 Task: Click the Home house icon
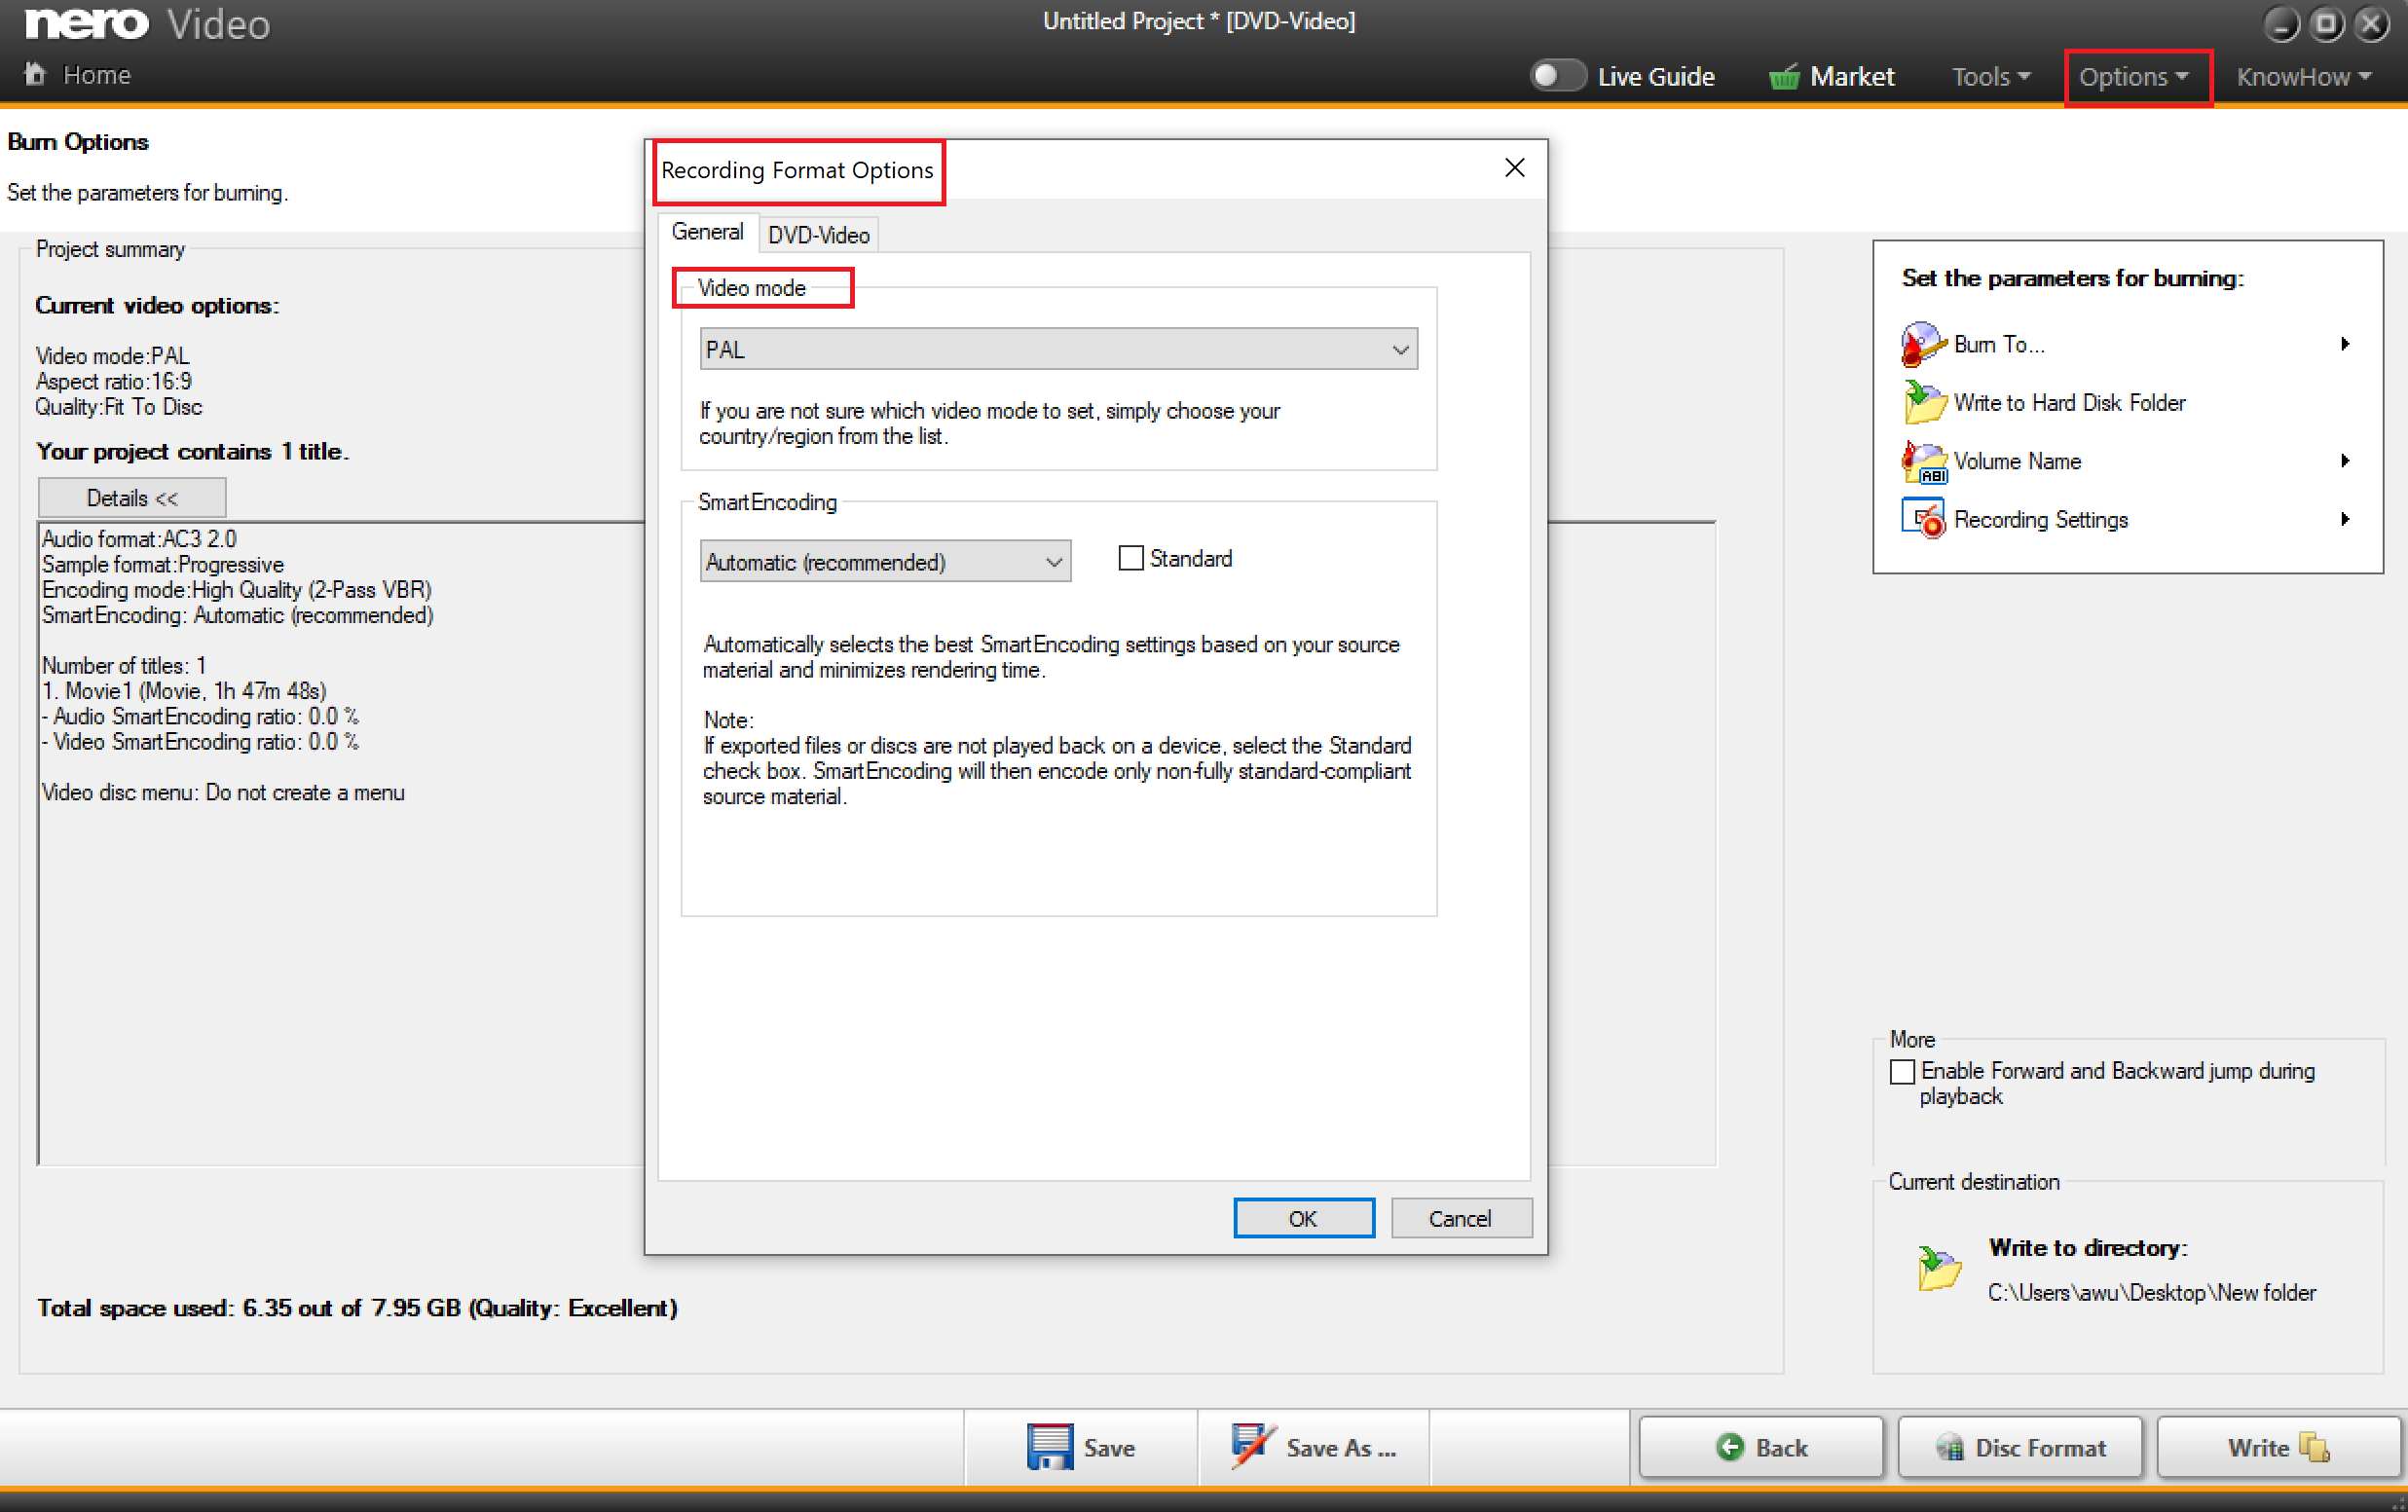point(35,74)
